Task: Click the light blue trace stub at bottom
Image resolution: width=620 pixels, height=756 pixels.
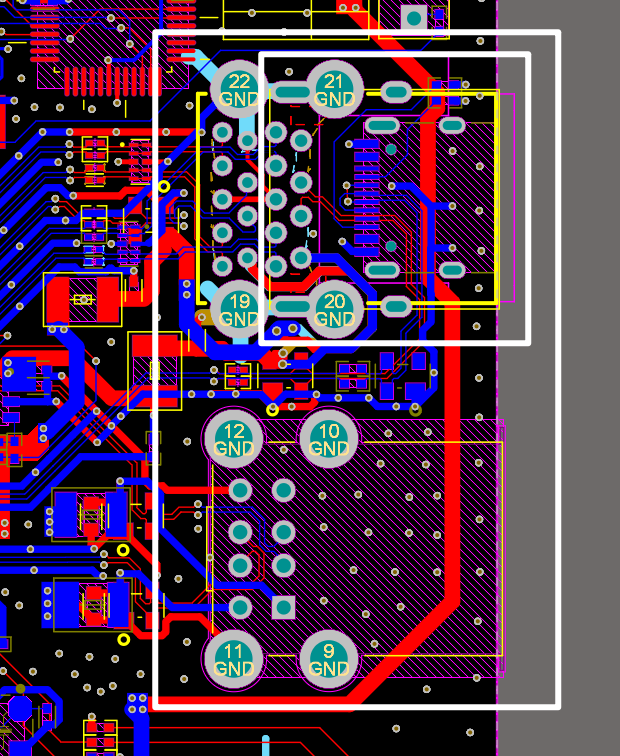Action: pyautogui.click(x=266, y=745)
